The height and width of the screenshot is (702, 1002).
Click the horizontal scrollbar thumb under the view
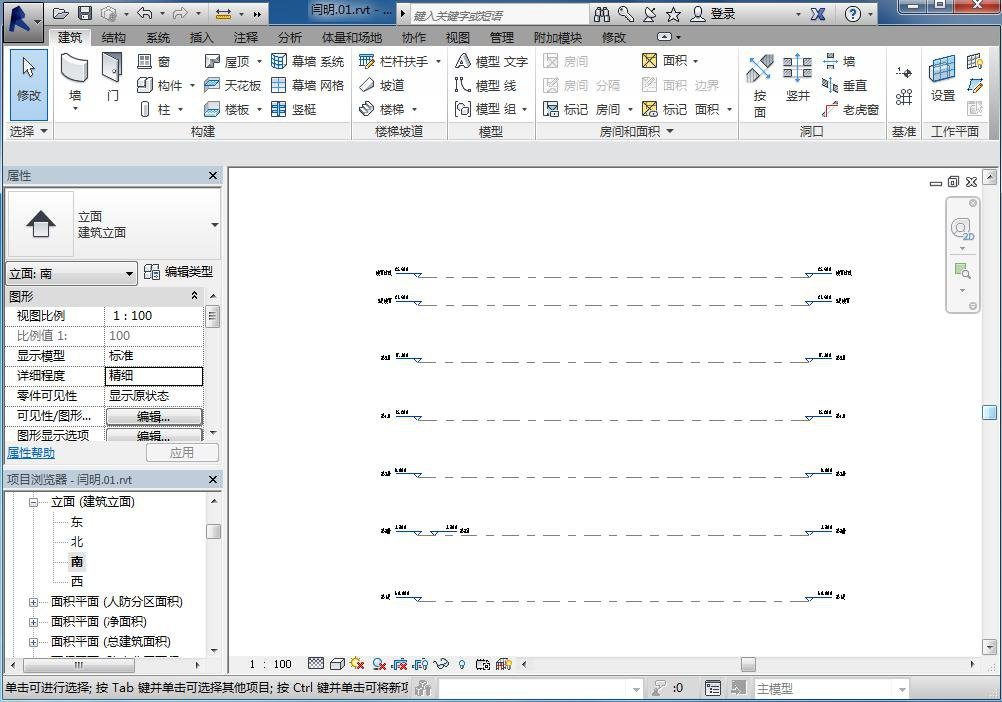[748, 664]
